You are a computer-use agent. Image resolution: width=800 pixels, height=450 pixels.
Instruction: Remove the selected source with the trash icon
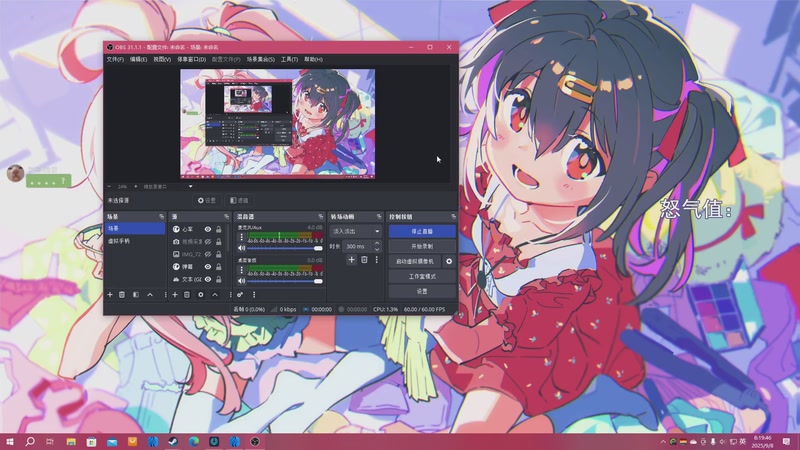coord(187,294)
